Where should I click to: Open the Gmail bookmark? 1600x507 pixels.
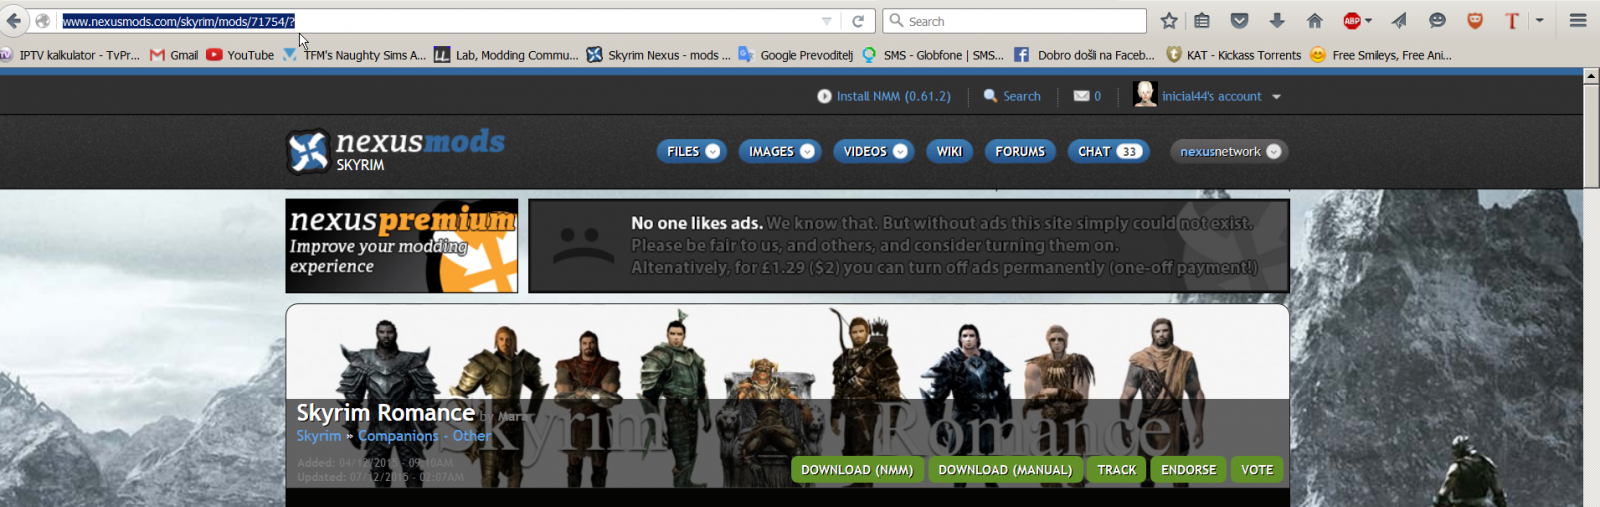(174, 55)
